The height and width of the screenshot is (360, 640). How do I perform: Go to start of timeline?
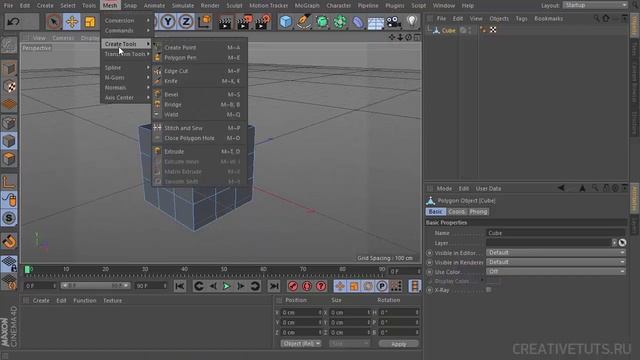(180, 286)
